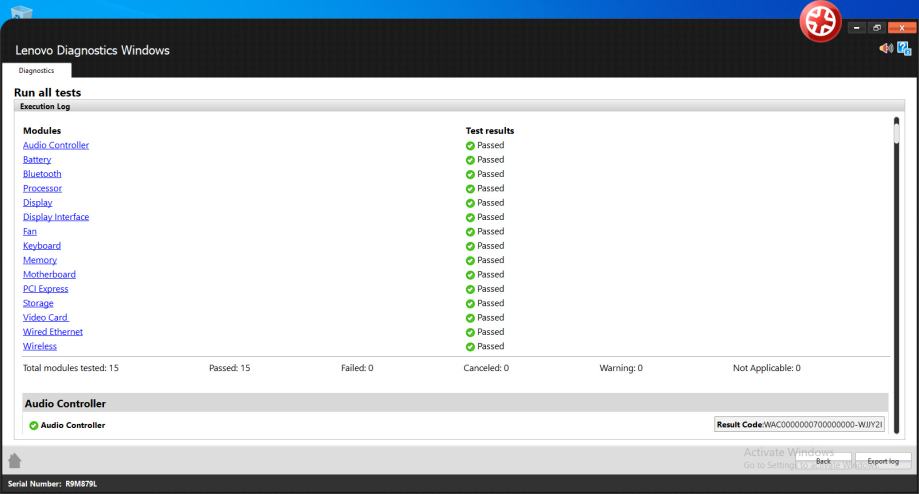Click the Result Code field

(x=799, y=424)
